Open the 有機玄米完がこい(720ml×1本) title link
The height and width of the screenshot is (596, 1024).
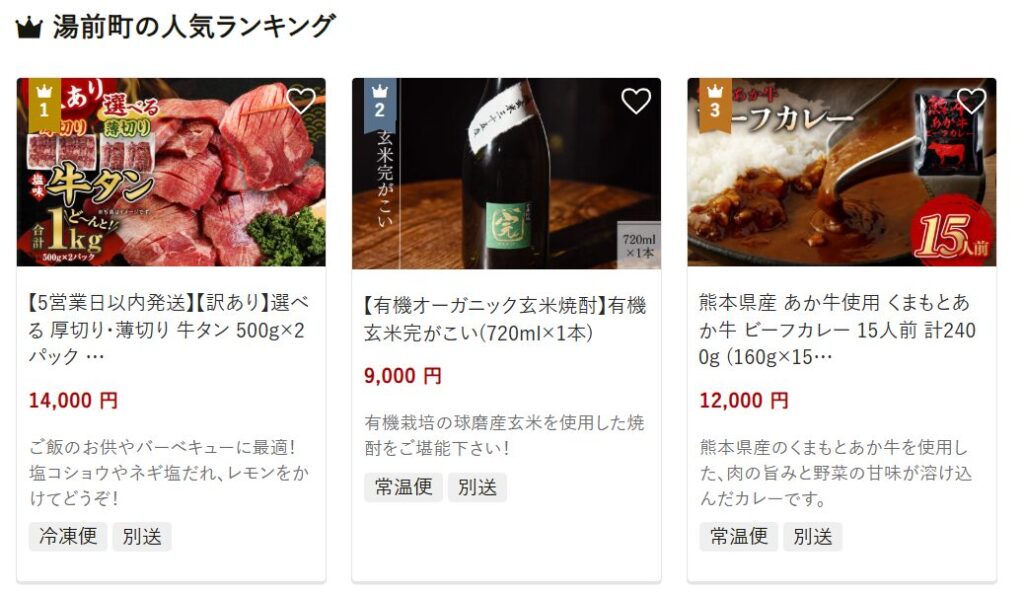[x=505, y=319]
